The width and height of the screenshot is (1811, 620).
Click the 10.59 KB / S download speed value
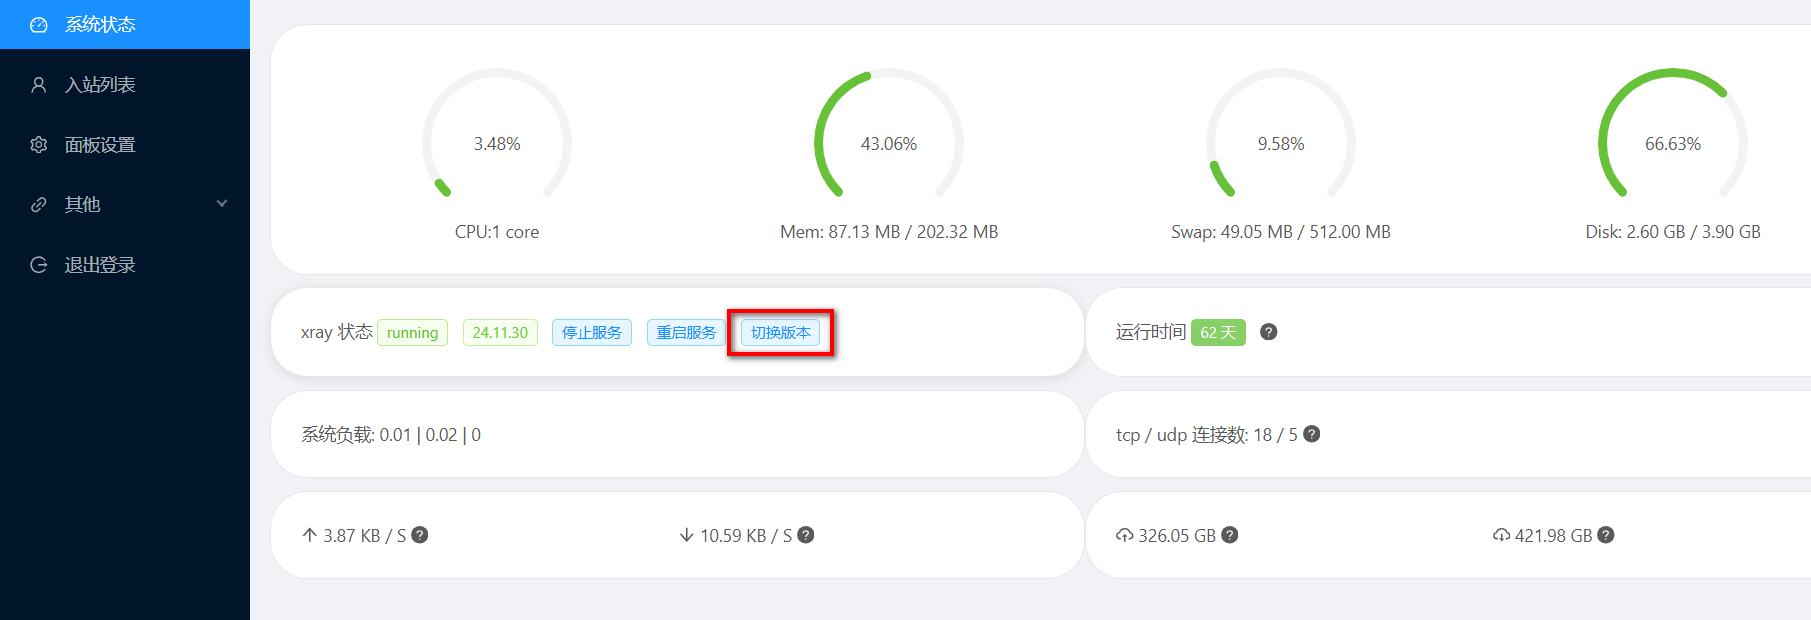pos(746,536)
